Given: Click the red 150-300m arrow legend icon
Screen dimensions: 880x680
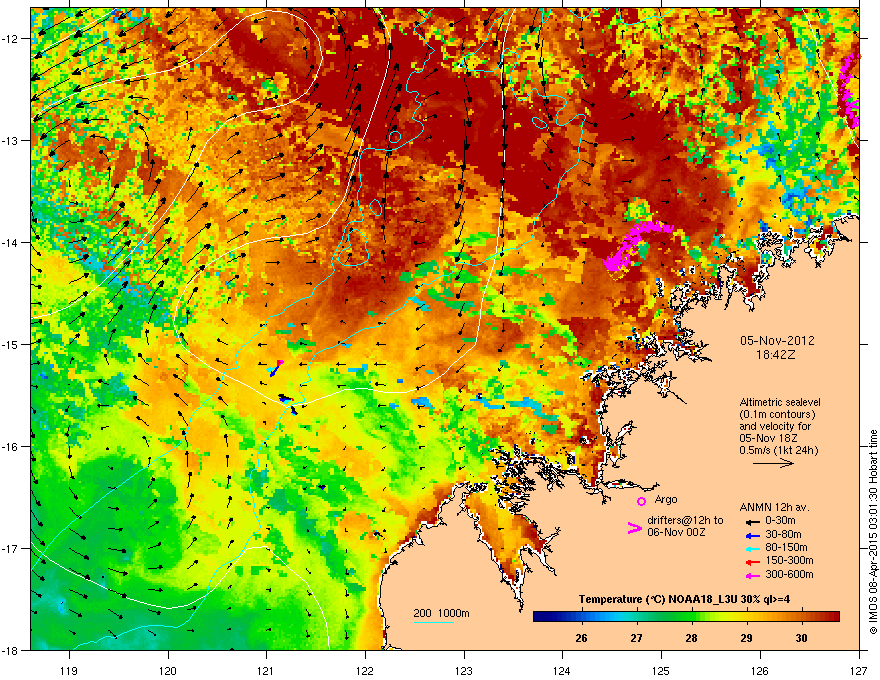Looking at the screenshot, I should pyautogui.click(x=752, y=561).
